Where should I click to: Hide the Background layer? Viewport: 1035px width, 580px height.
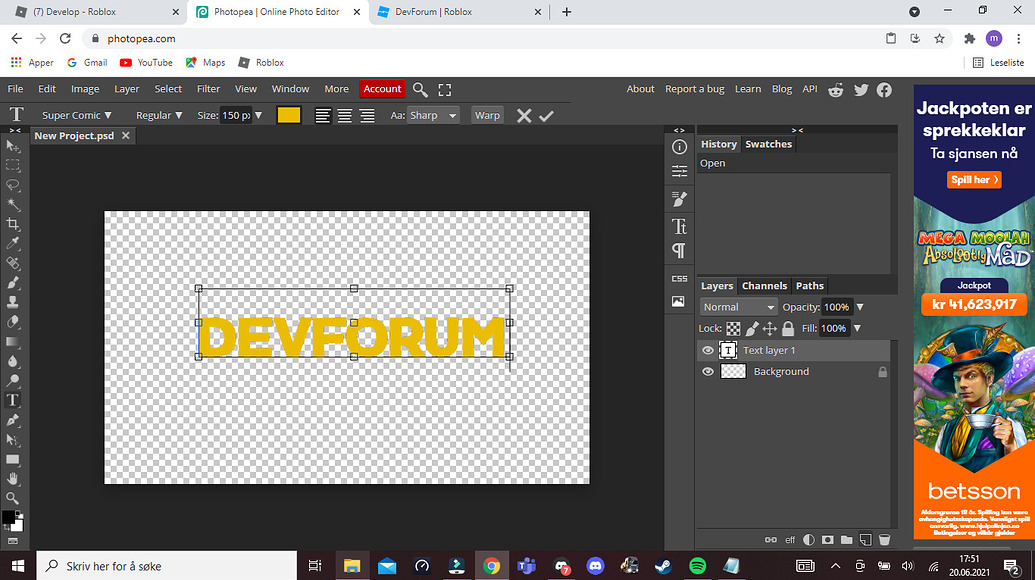point(707,371)
